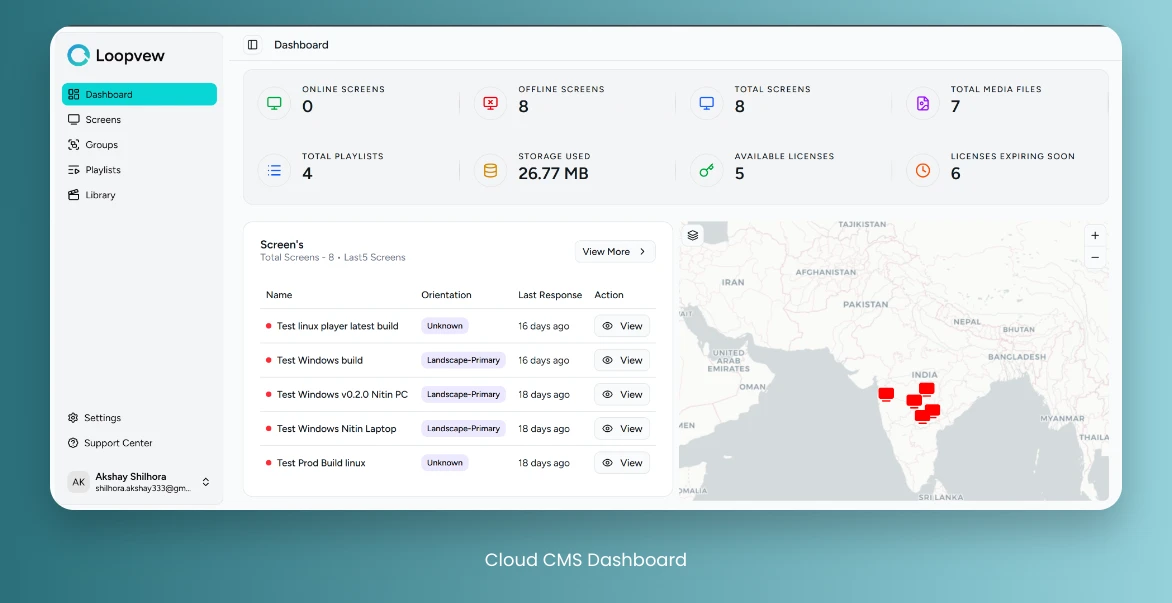The image size is (1172, 603).
Task: View the Test Prod Build linux screen
Action: 622,463
